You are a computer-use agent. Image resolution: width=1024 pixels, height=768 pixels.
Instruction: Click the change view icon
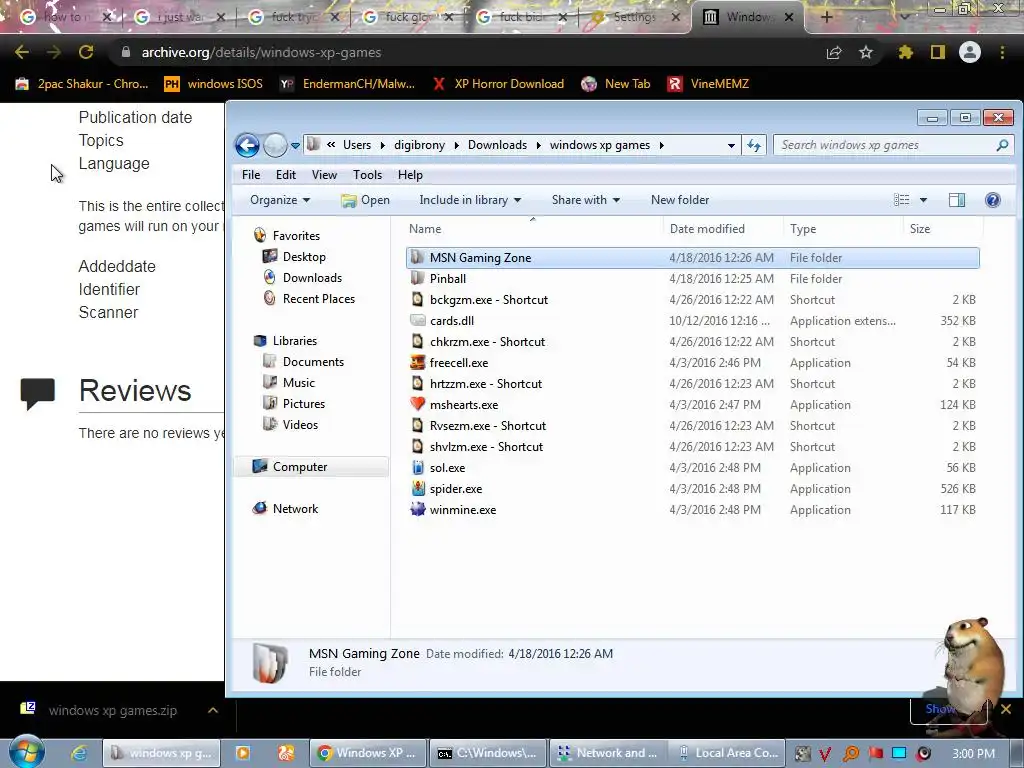coord(901,200)
